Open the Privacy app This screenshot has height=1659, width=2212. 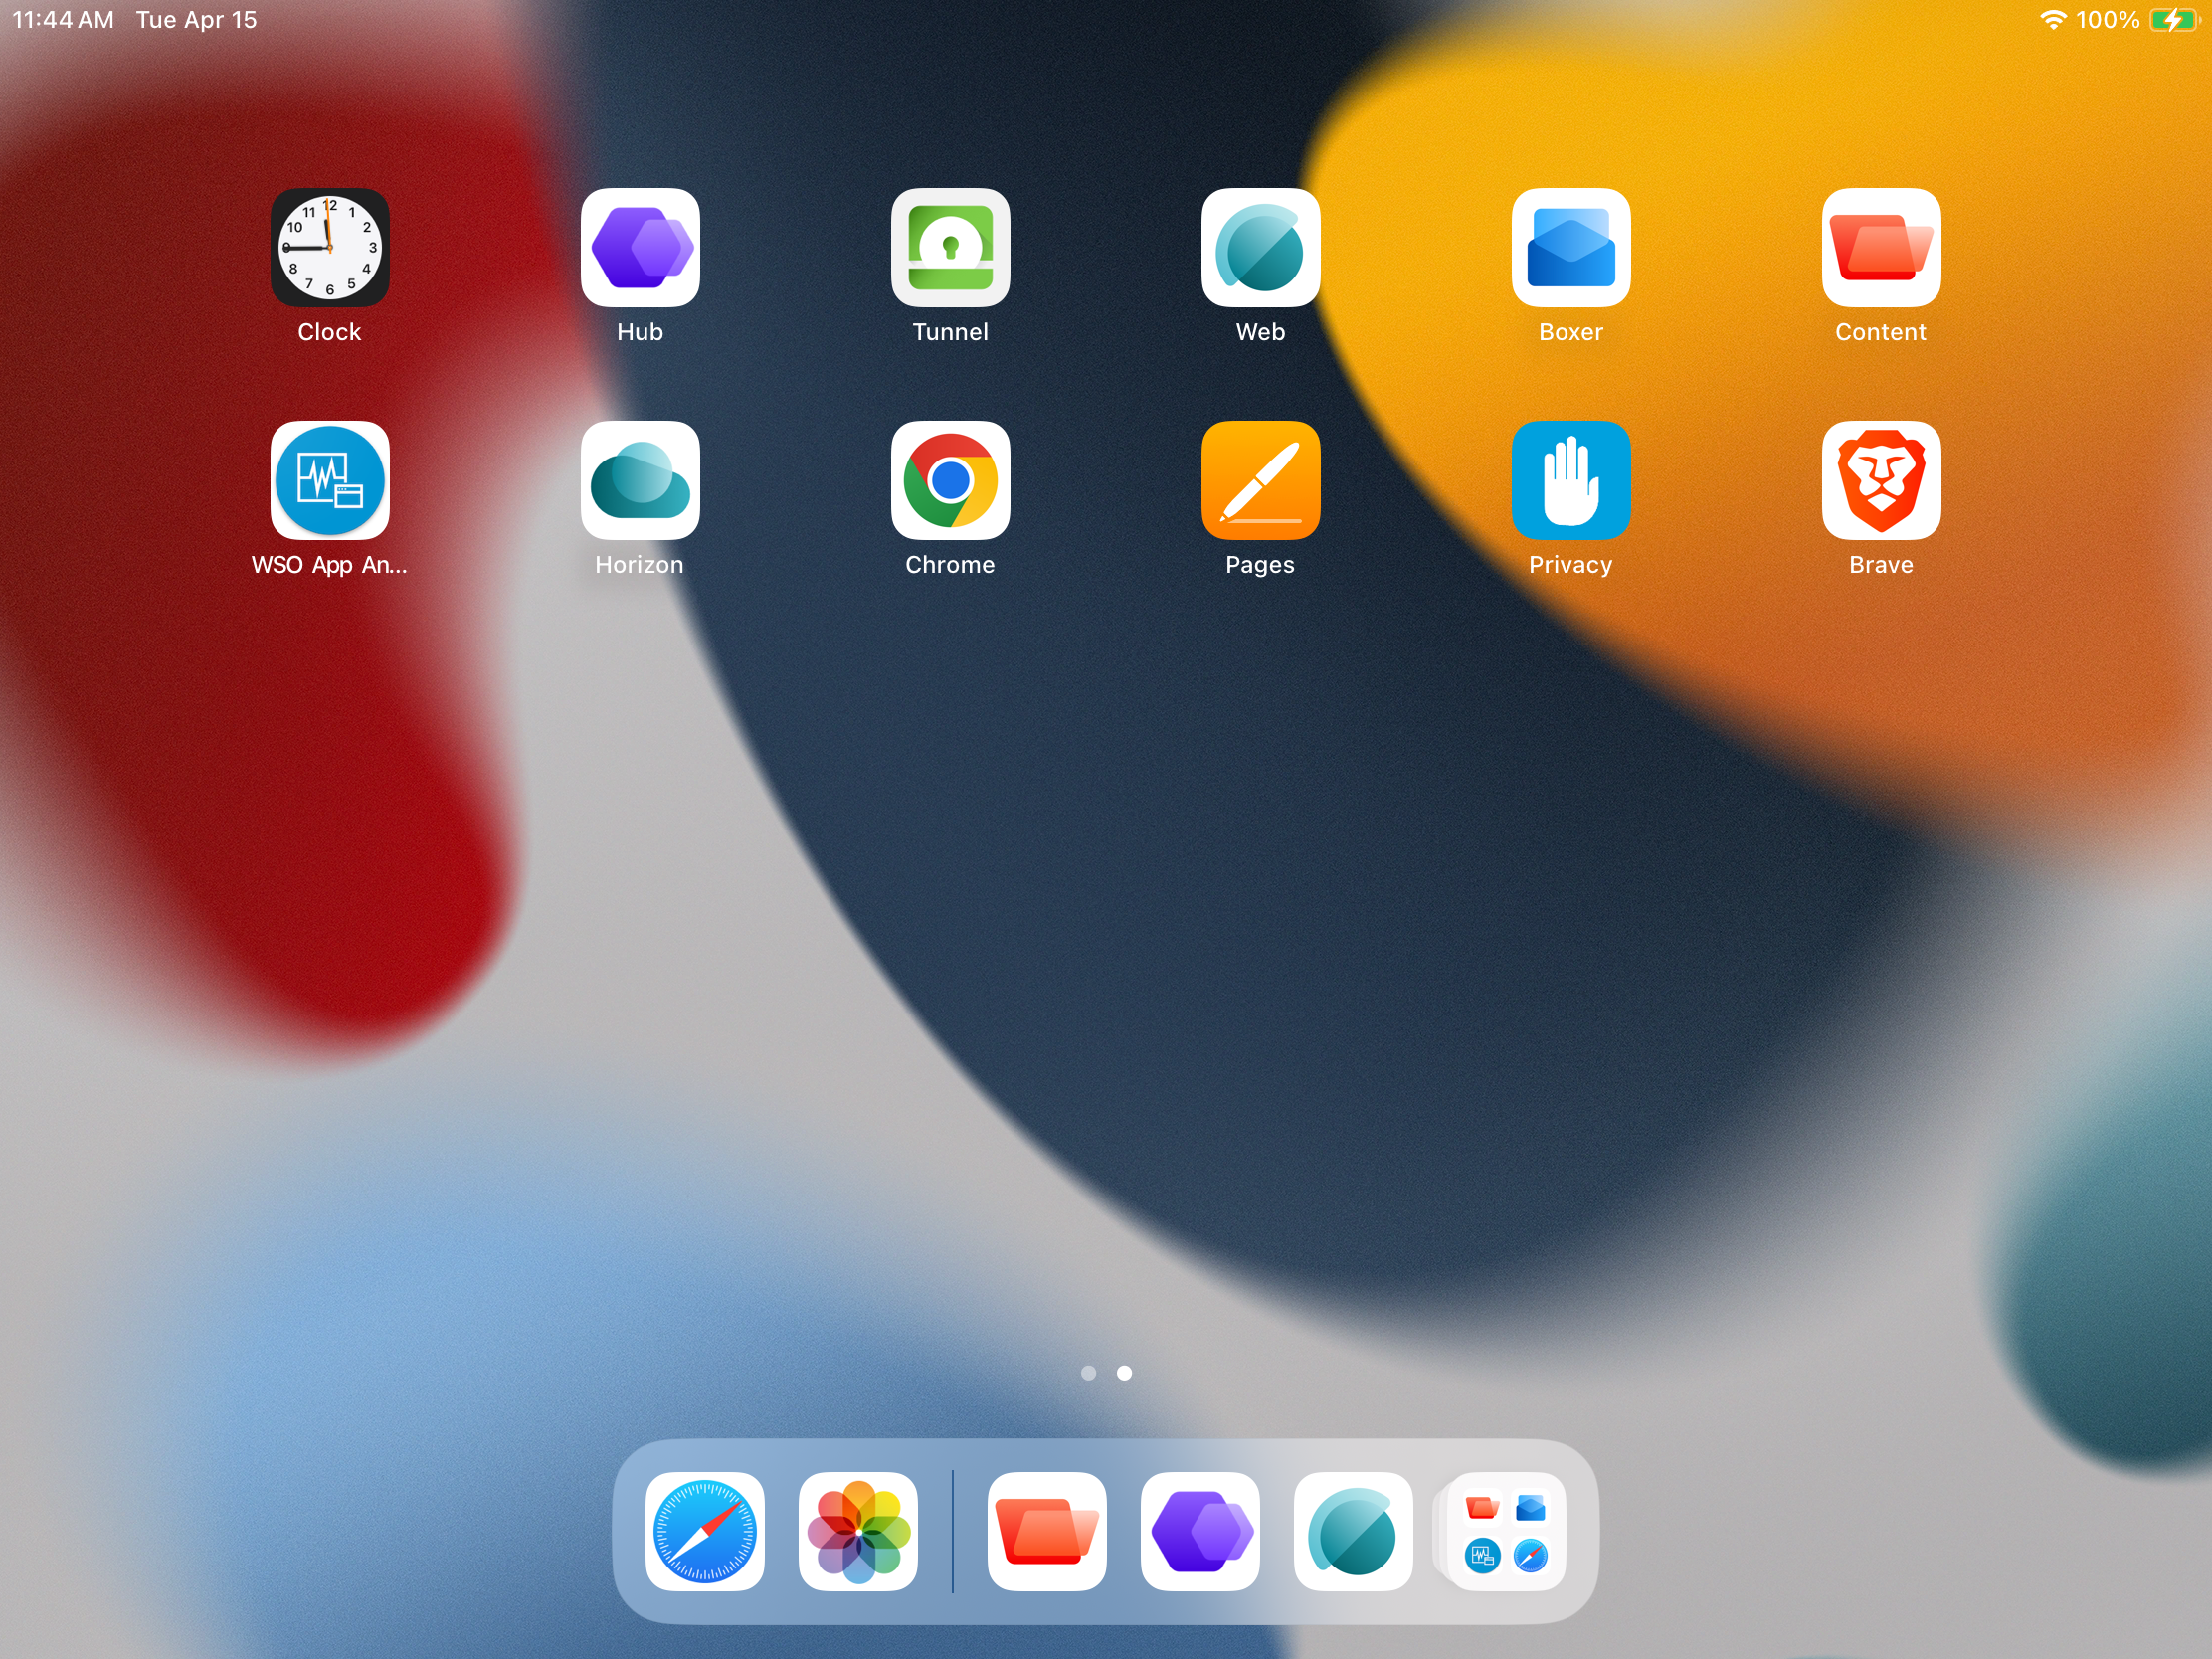pos(1570,481)
